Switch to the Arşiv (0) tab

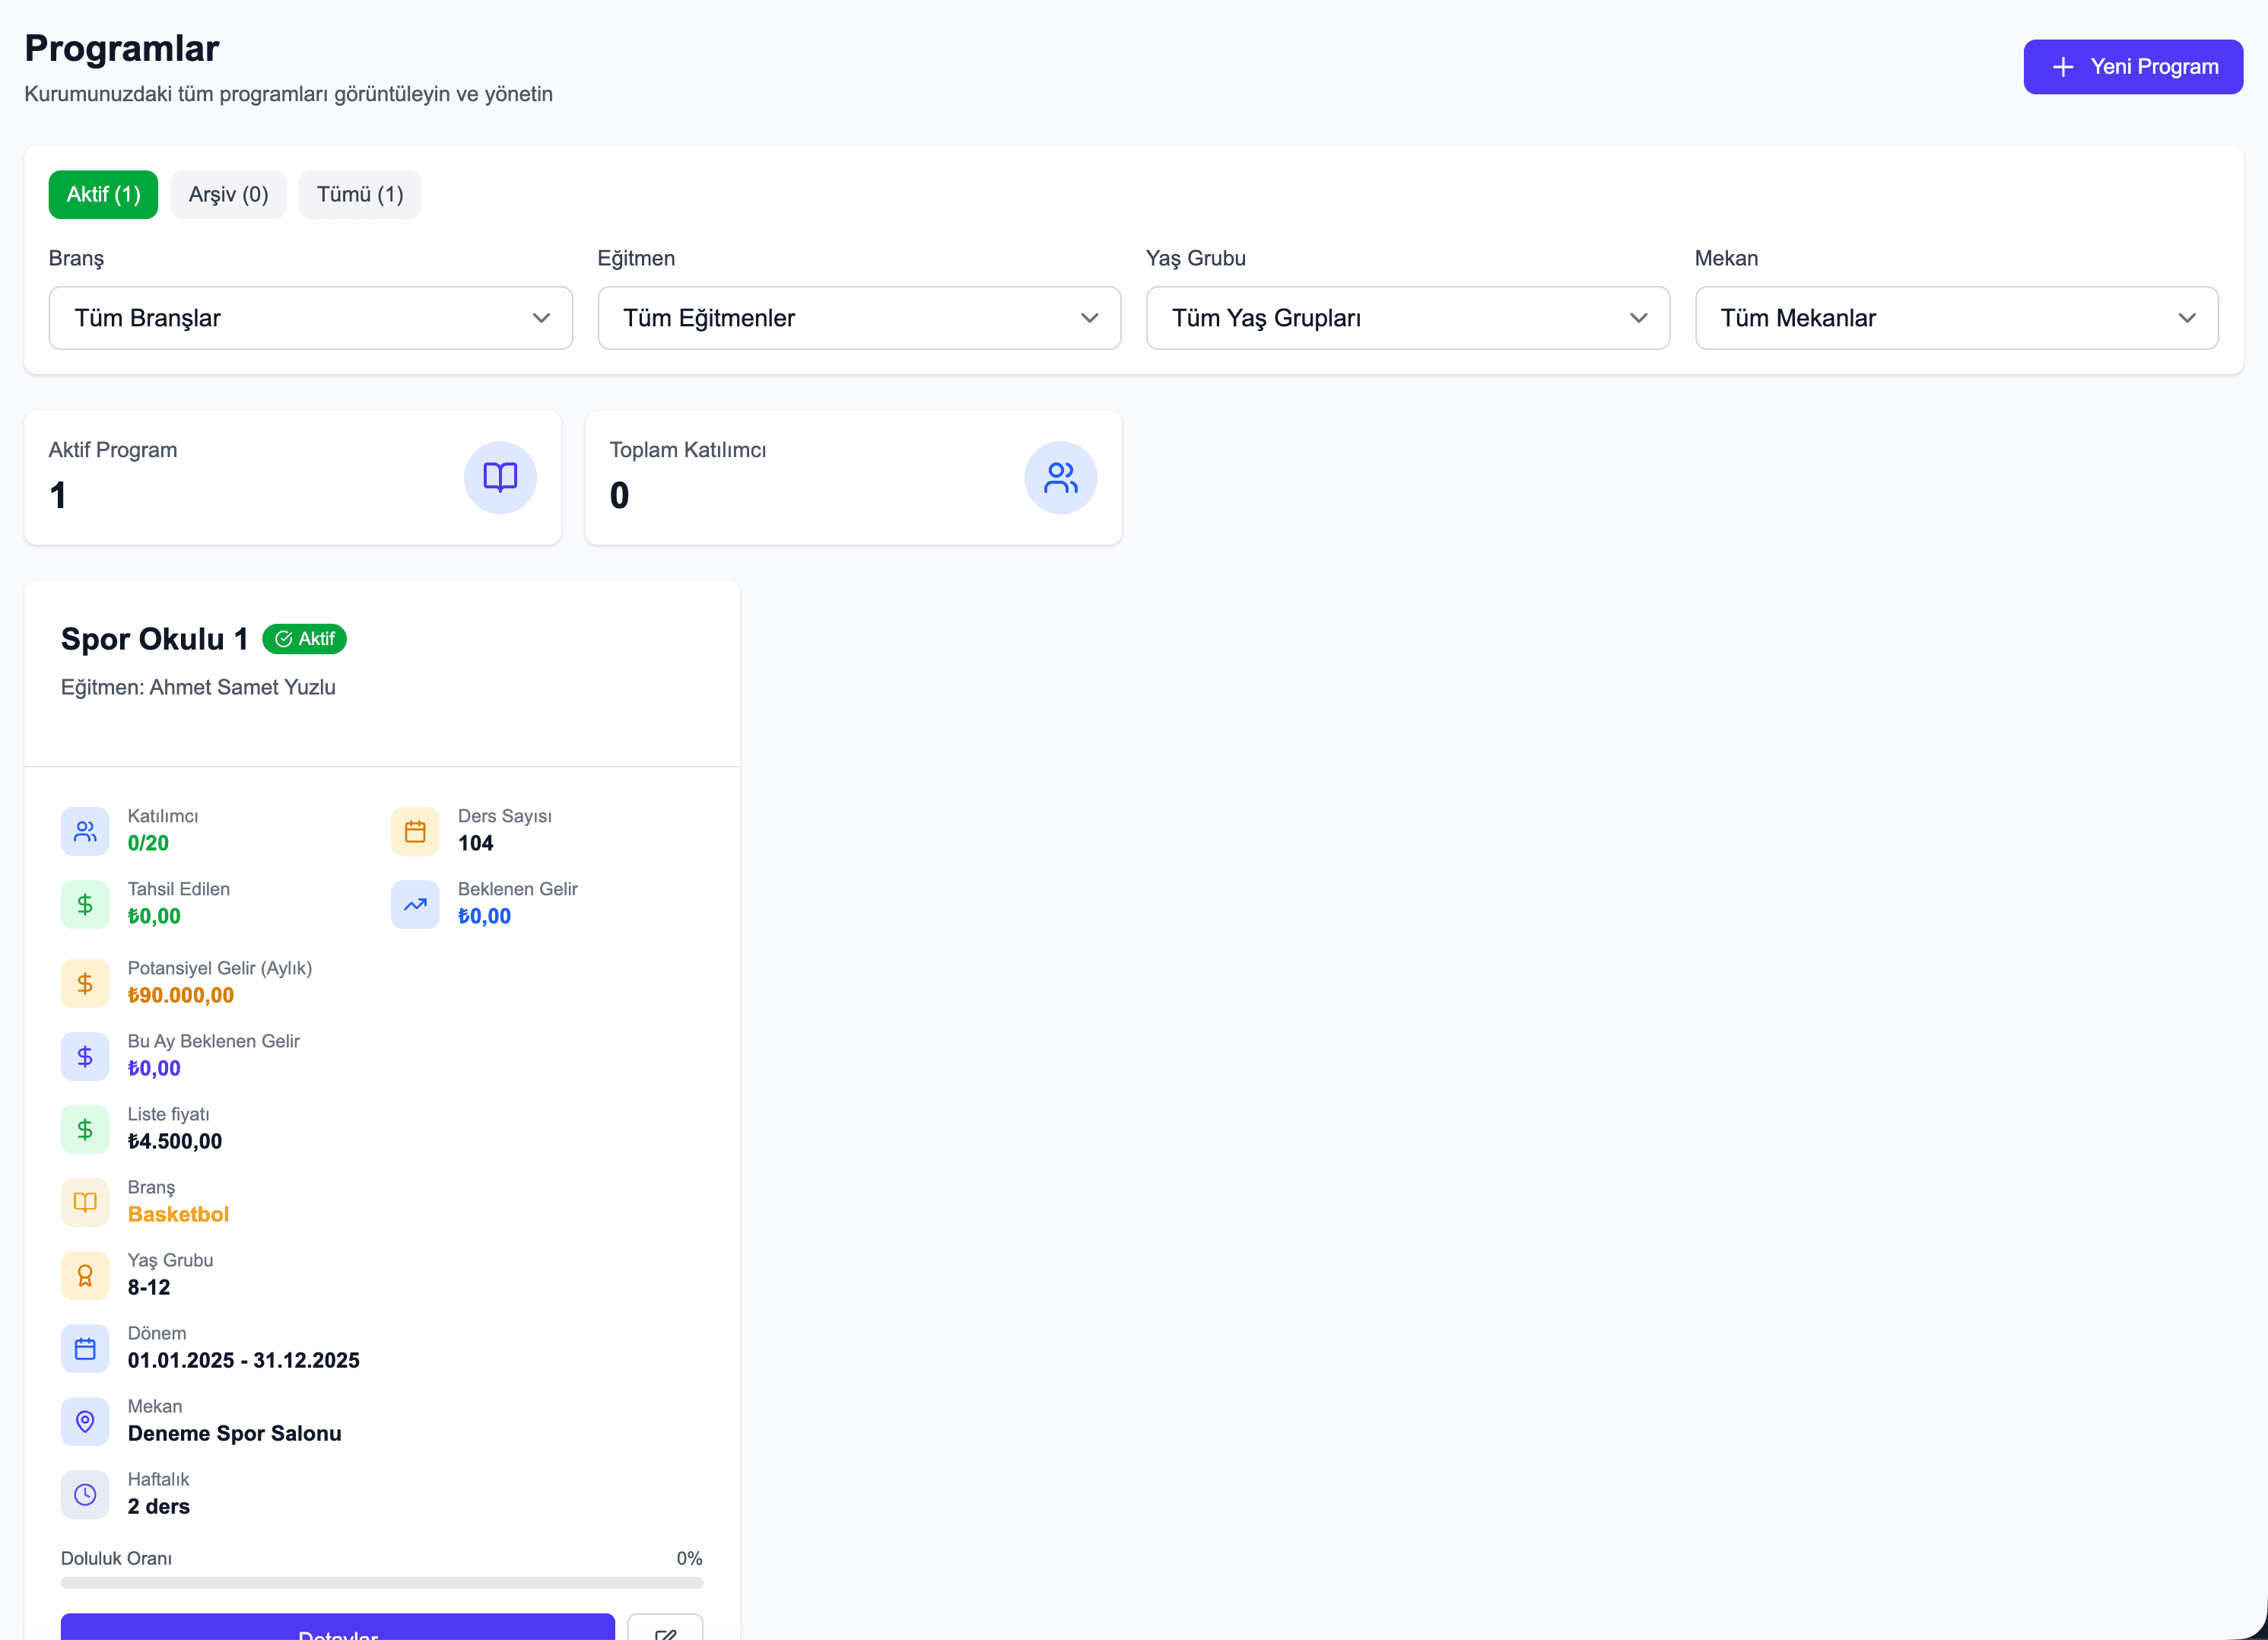coord(228,194)
